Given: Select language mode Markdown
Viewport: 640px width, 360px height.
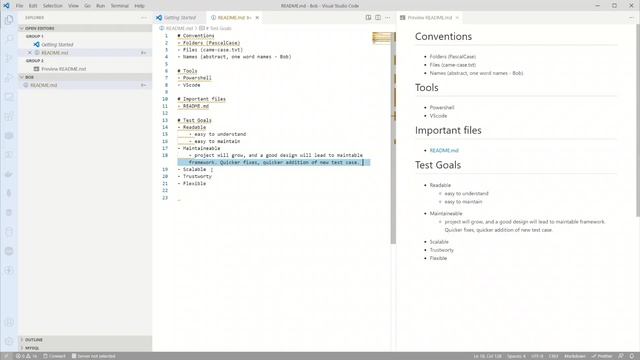Looking at the screenshot, I should [x=575, y=356].
